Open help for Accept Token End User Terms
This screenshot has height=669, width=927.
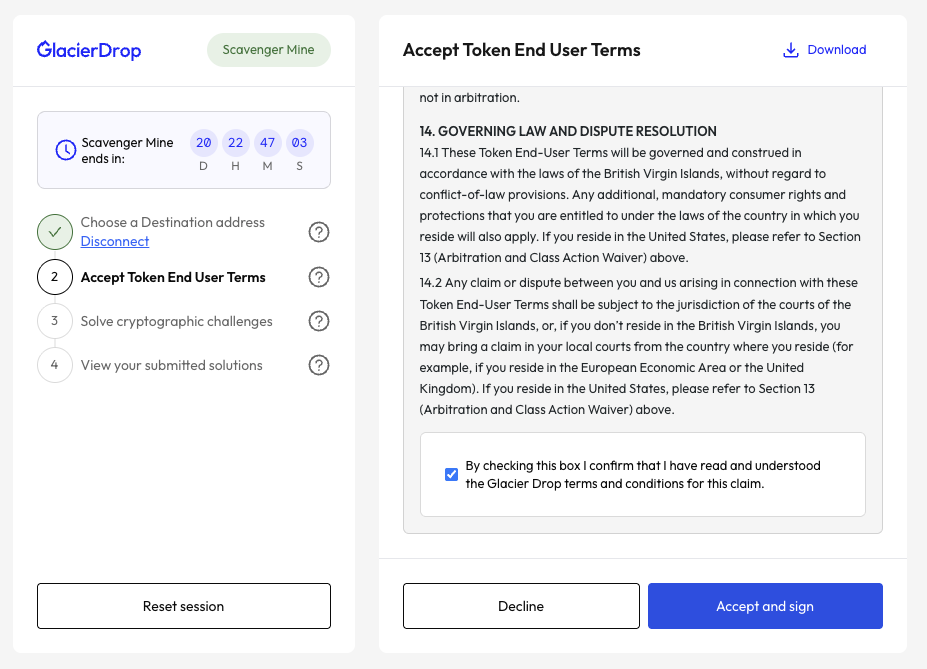[319, 277]
